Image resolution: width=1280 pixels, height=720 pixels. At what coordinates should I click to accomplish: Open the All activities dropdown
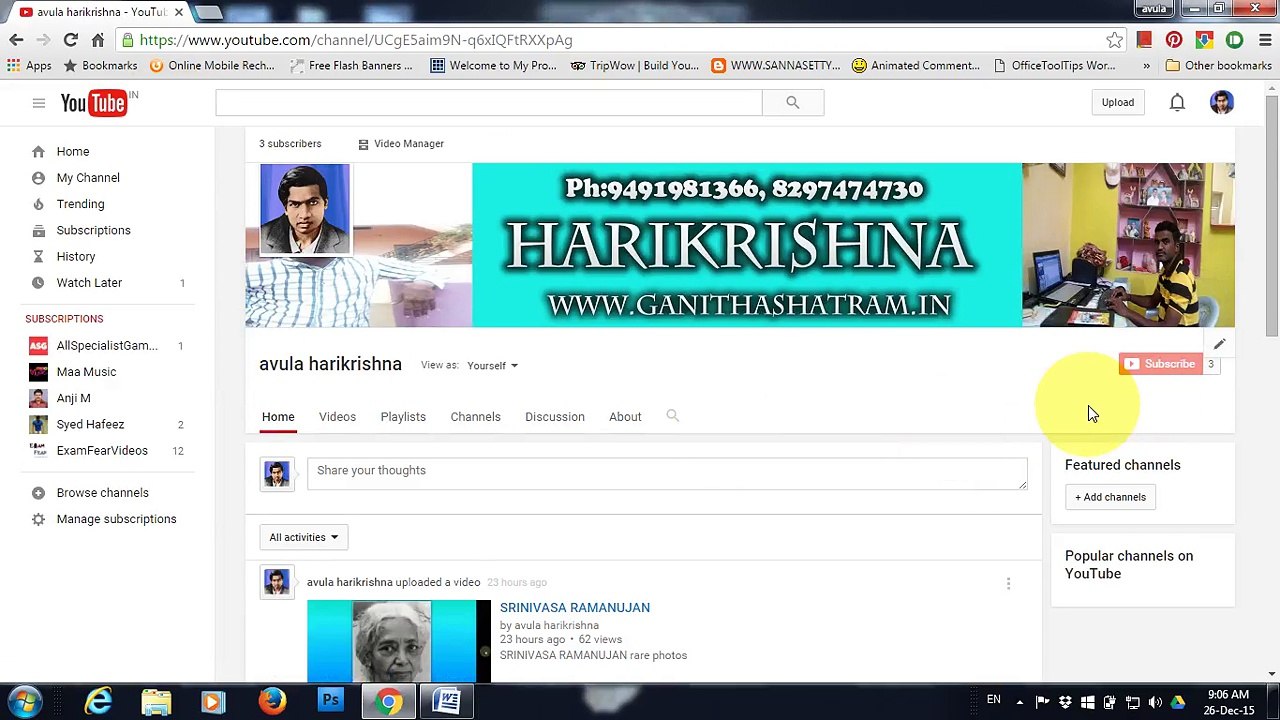304,537
